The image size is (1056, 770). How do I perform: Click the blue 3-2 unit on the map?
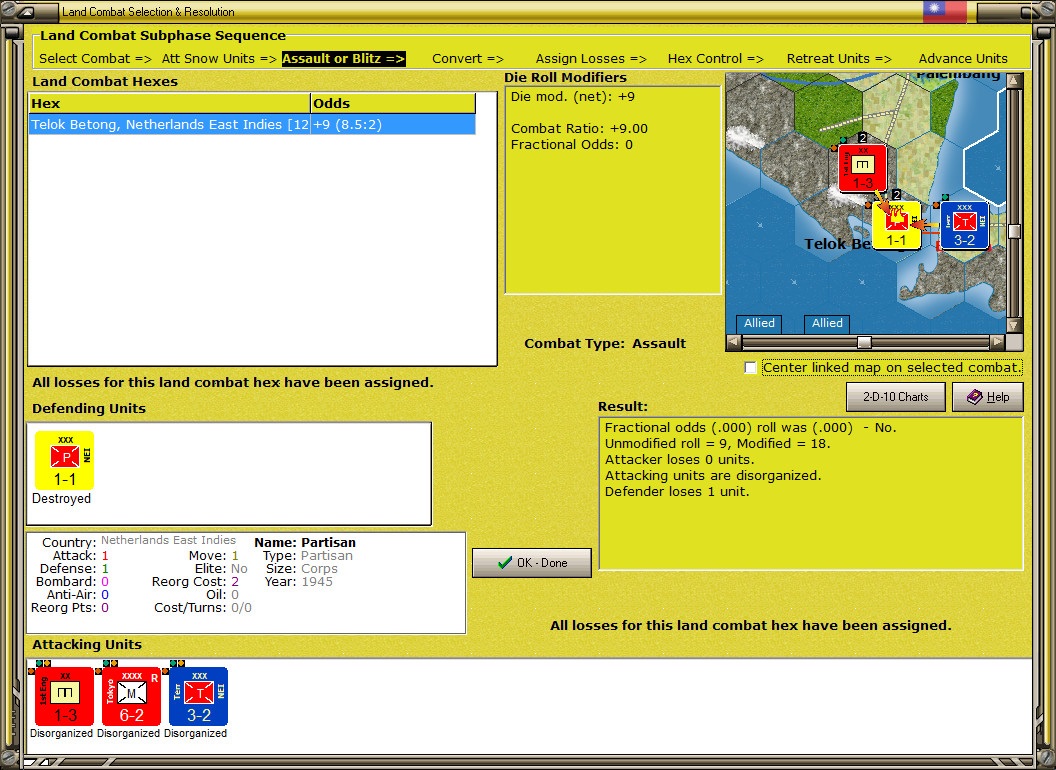[964, 225]
